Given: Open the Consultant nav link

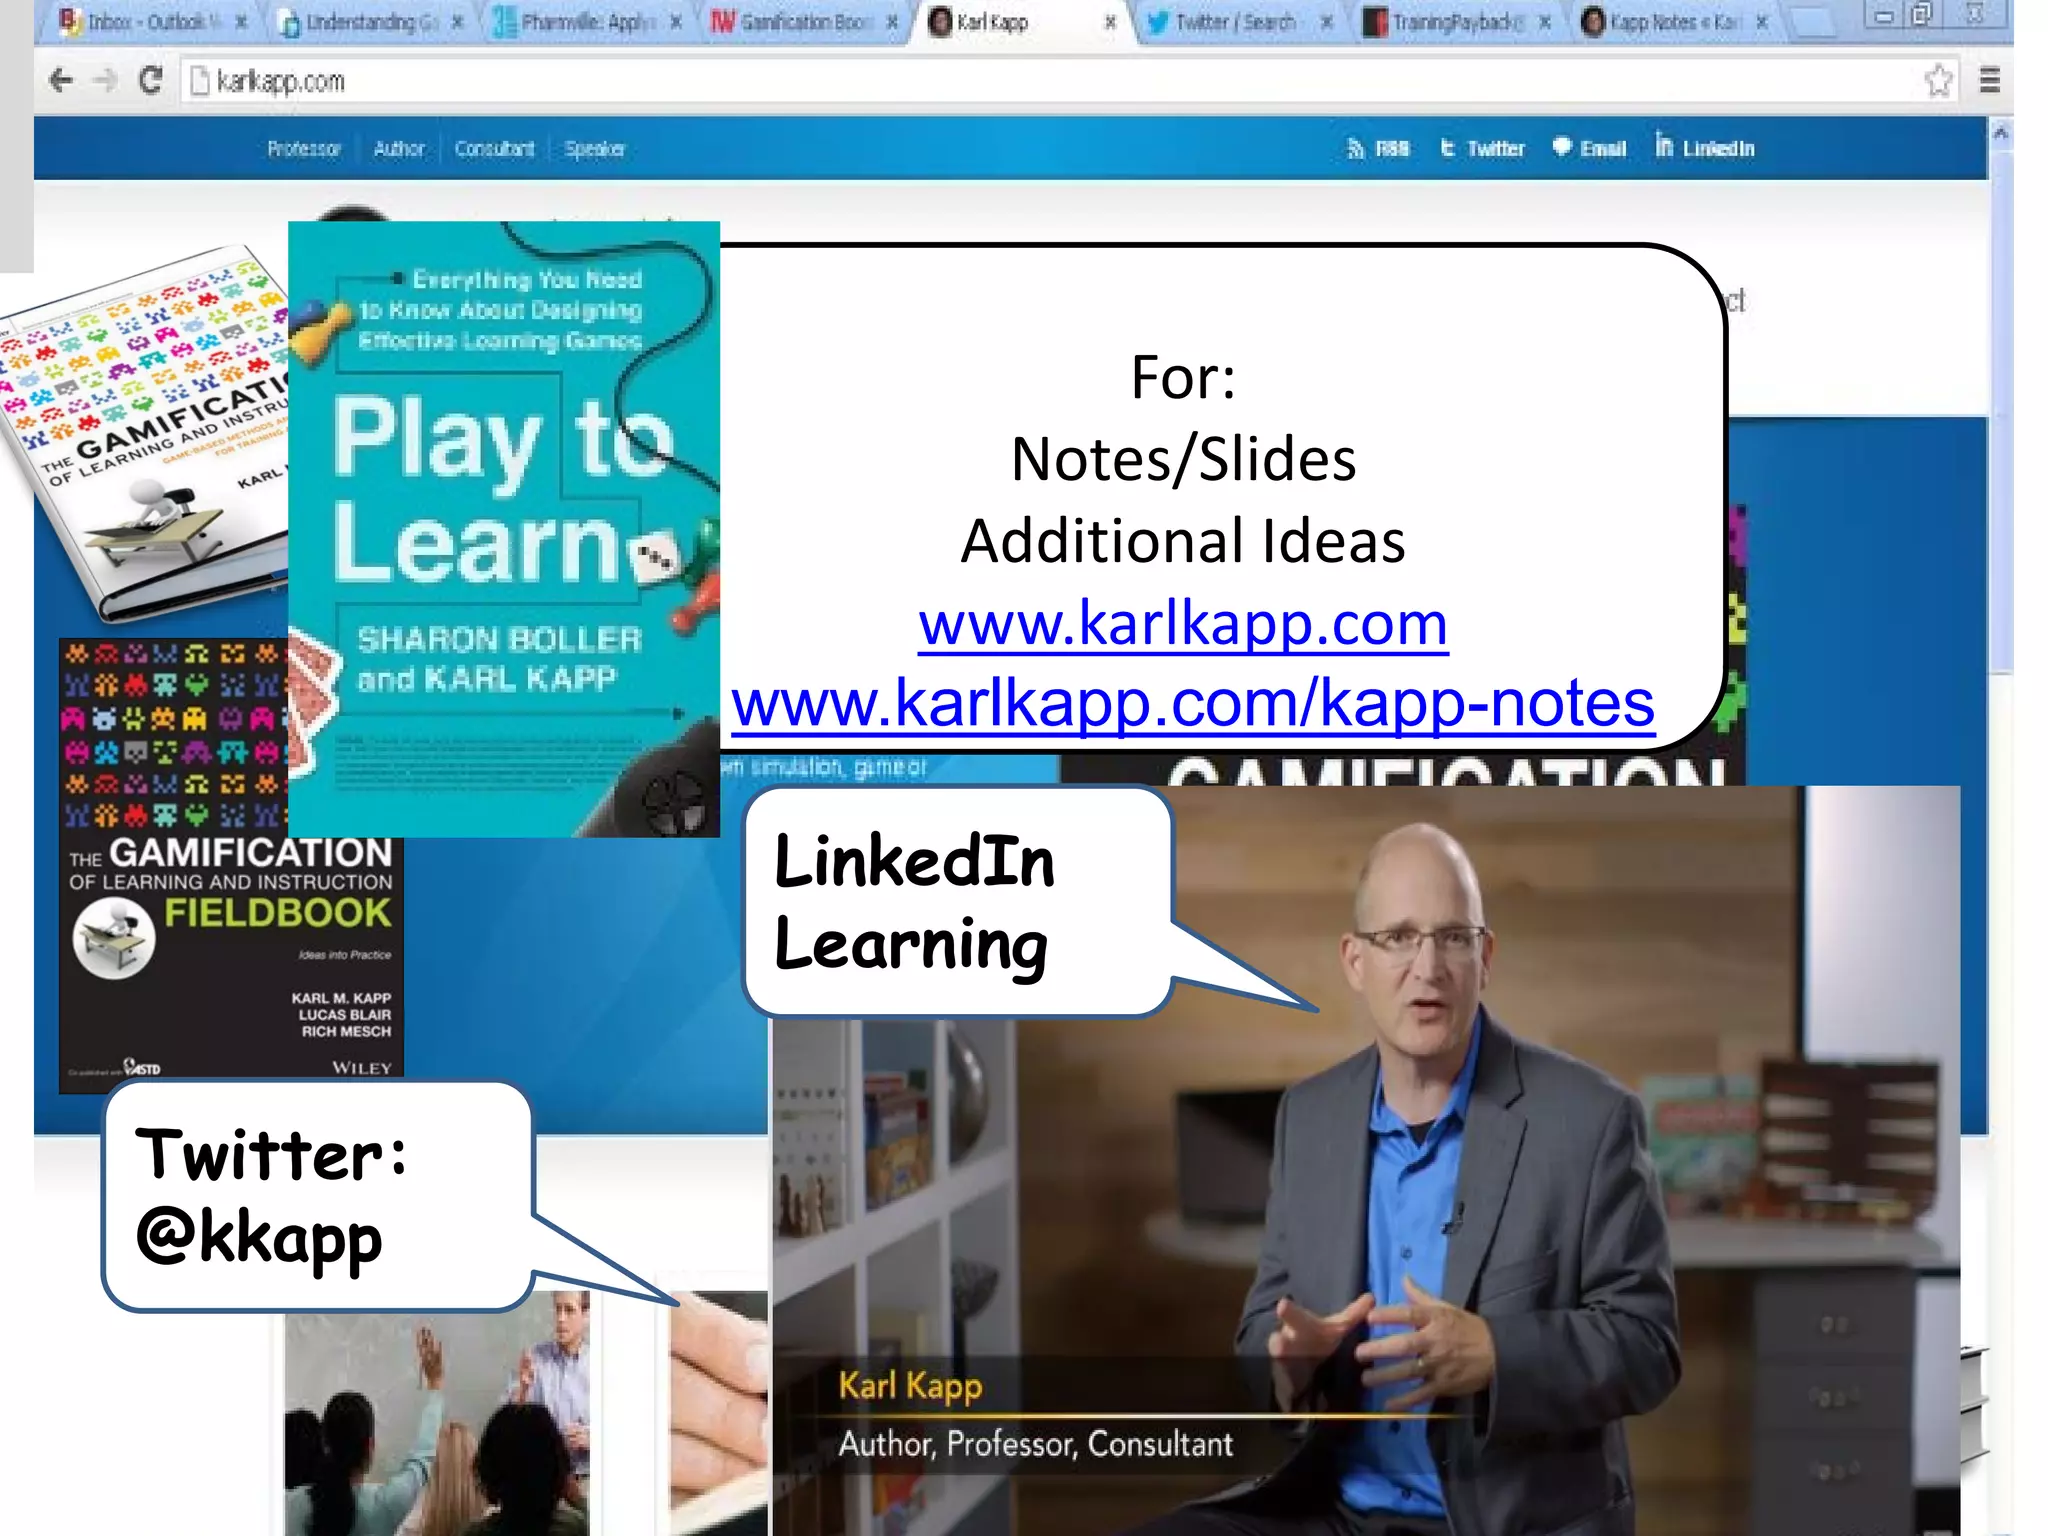Looking at the screenshot, I should tap(494, 149).
